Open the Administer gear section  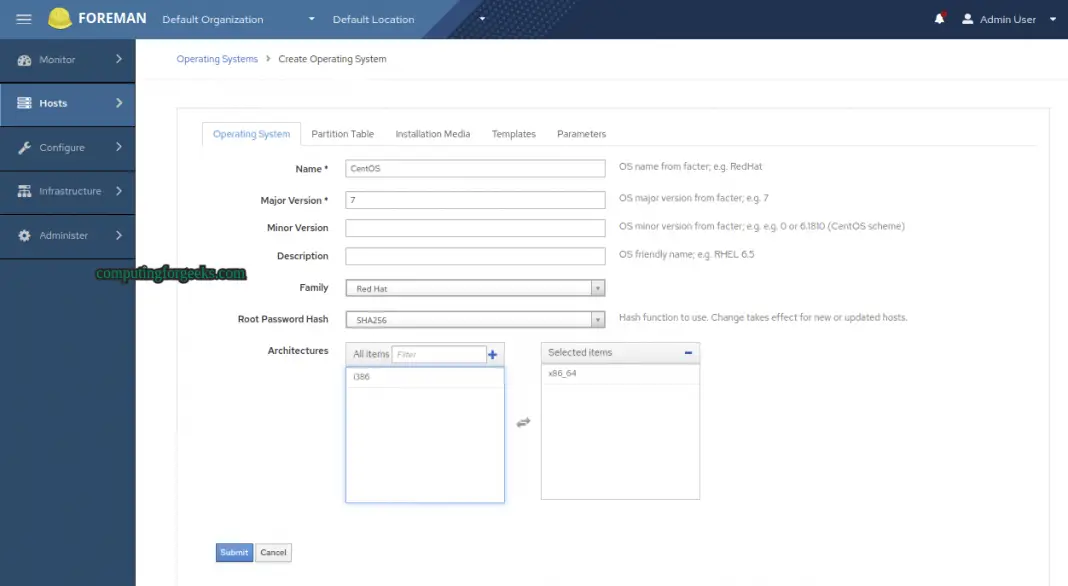[x=24, y=235]
